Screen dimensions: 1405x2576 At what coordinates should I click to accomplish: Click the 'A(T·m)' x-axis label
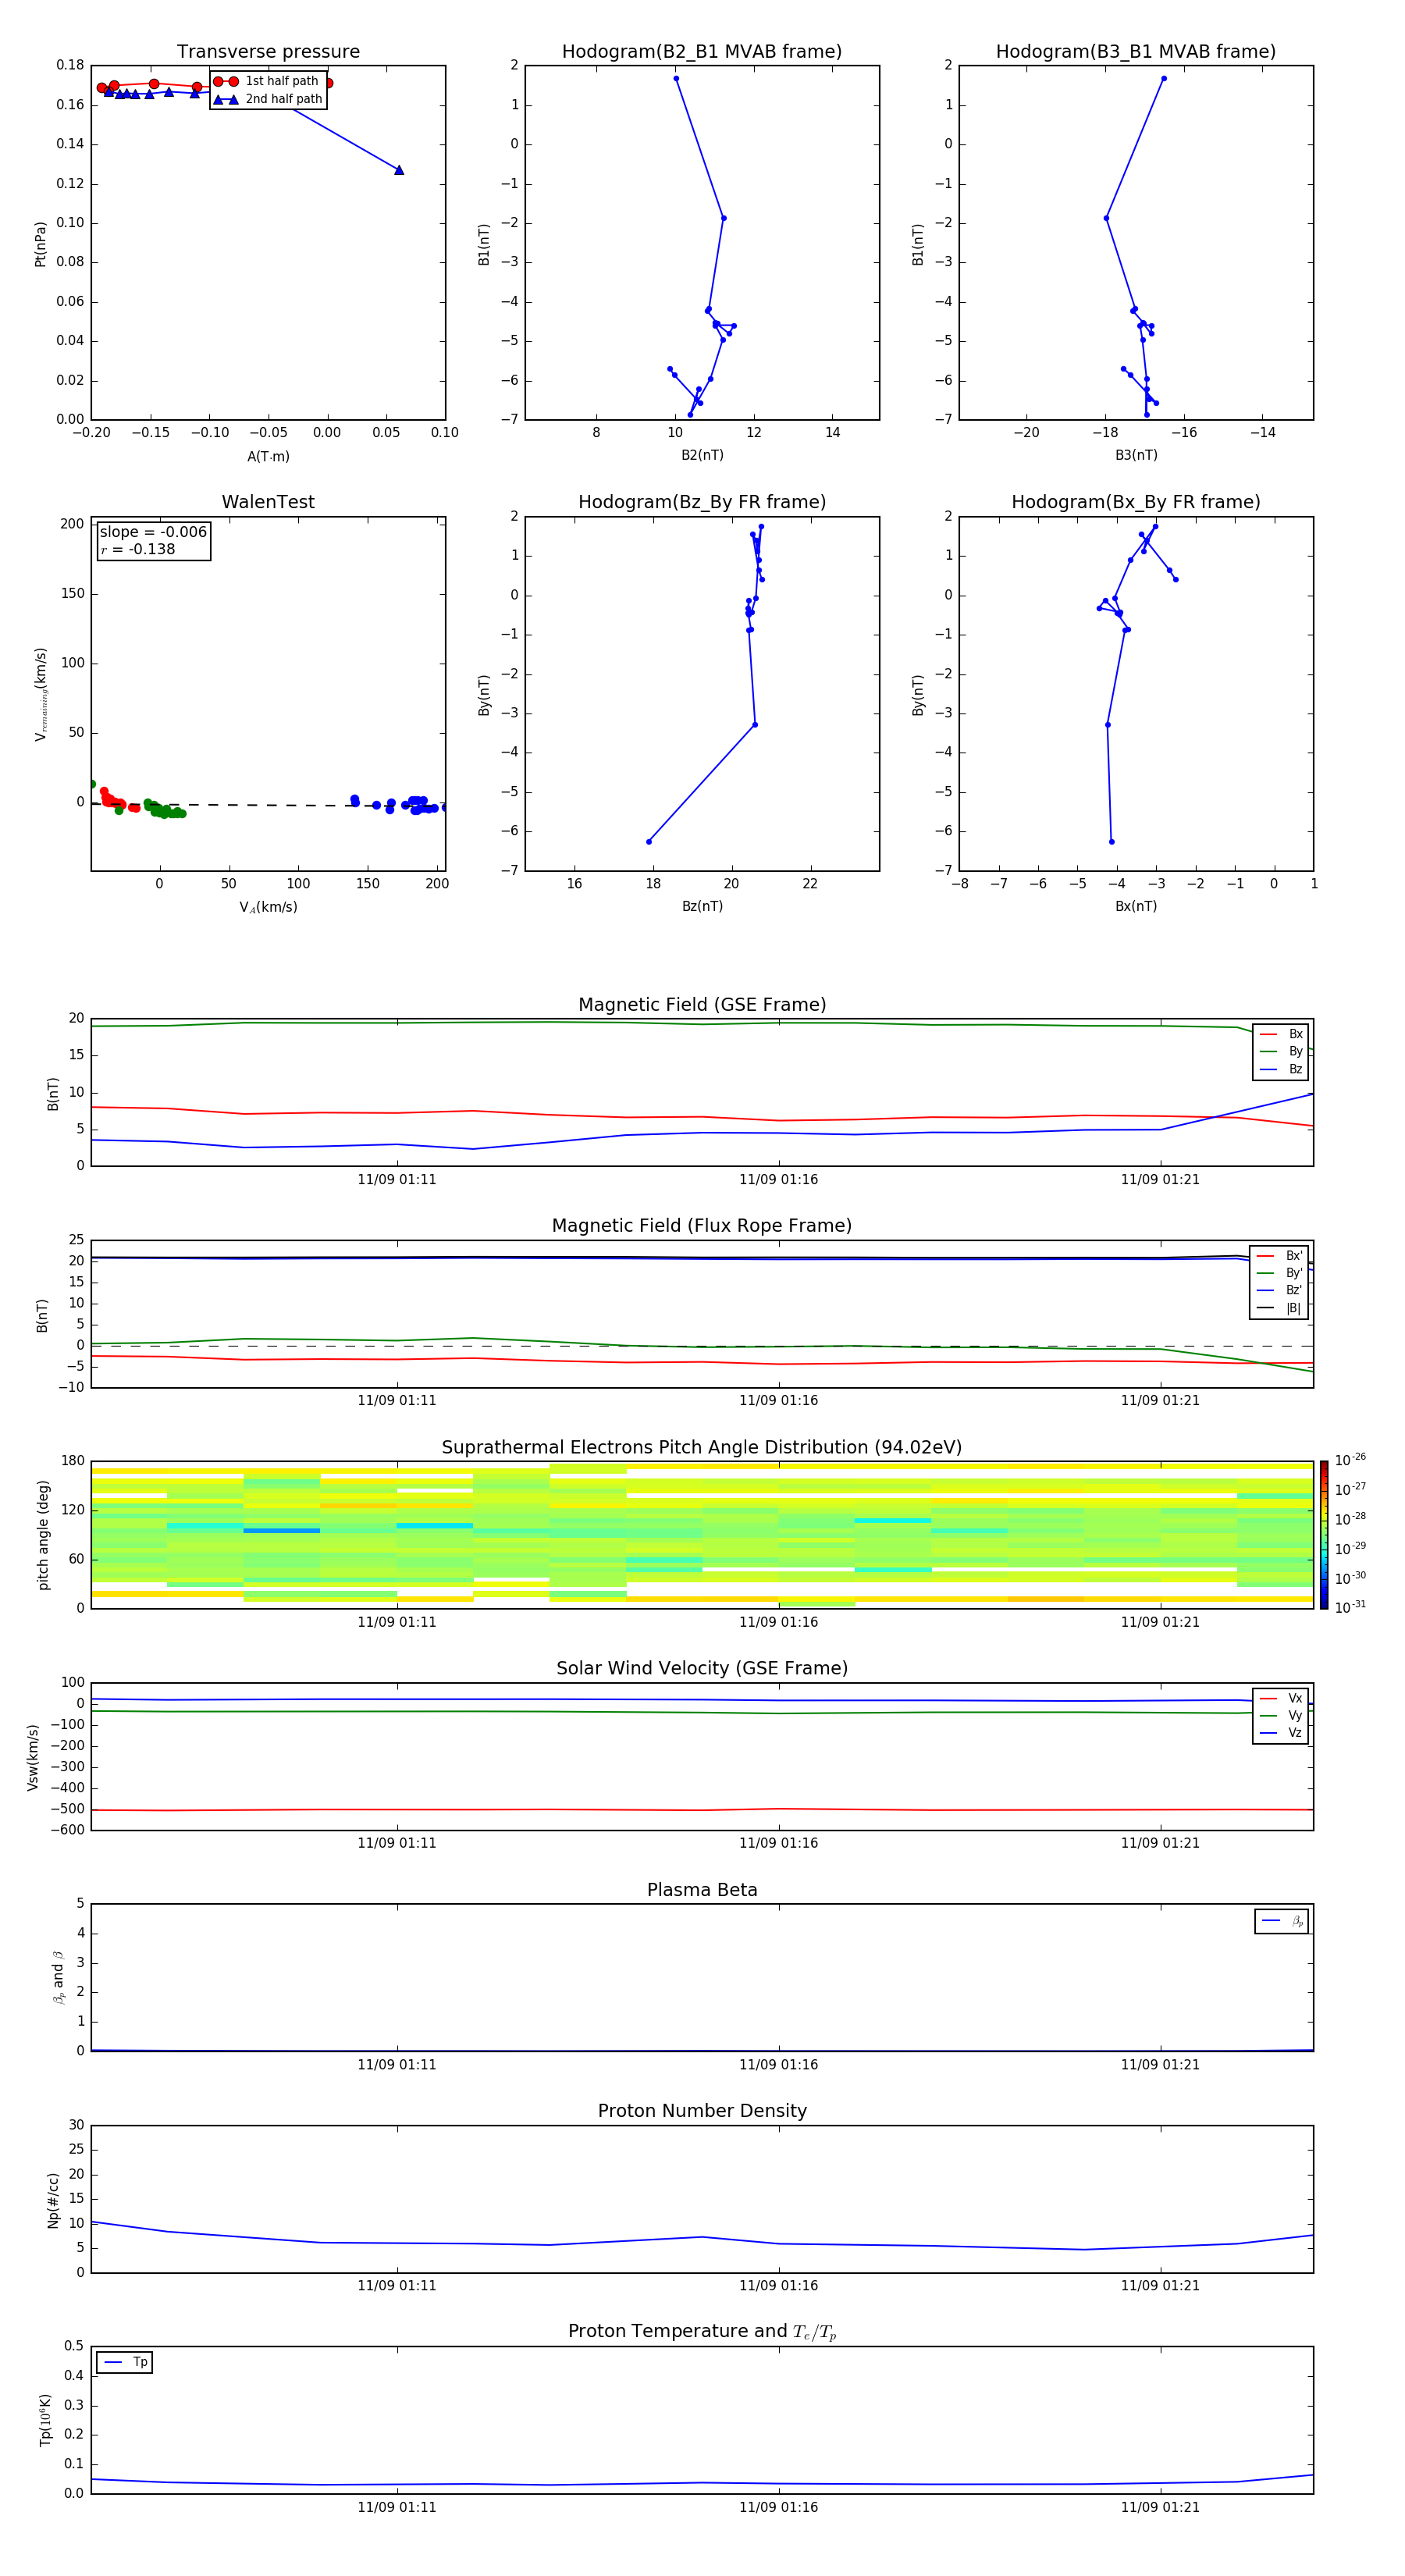pos(268,457)
